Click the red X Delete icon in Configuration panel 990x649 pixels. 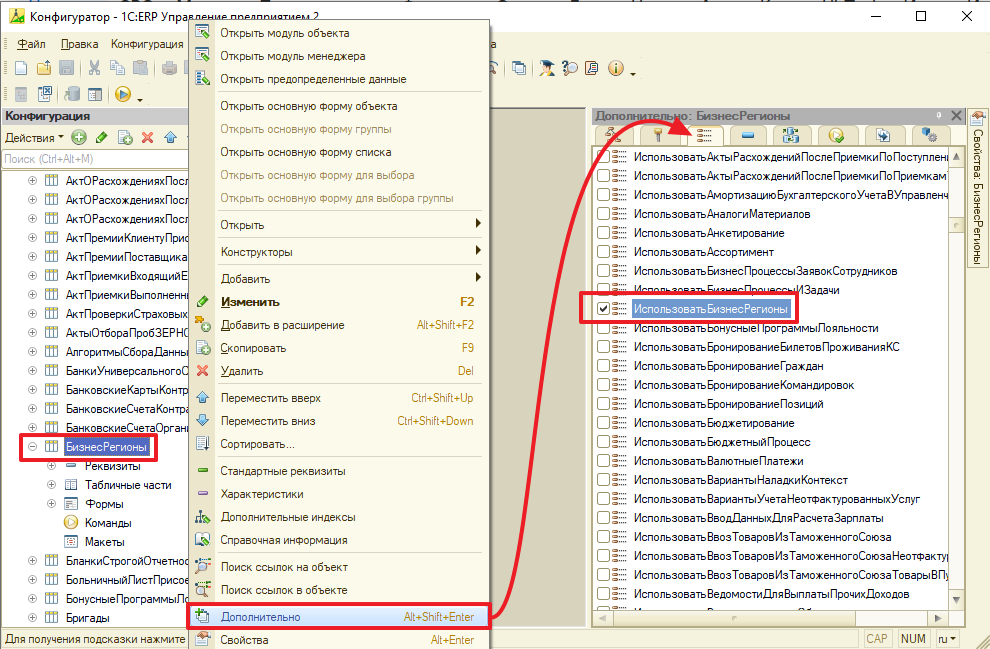[148, 137]
